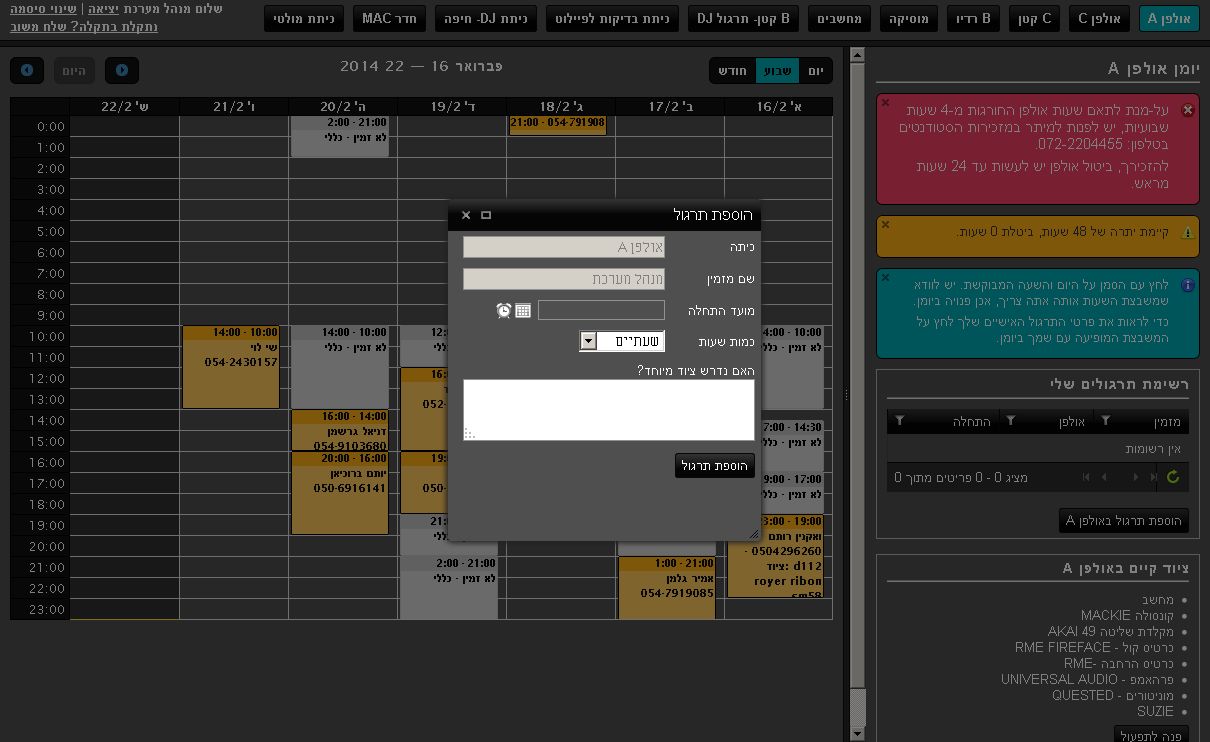Go to next week in calendar
This screenshot has height=742, width=1210.
pyautogui.click(x=27, y=70)
